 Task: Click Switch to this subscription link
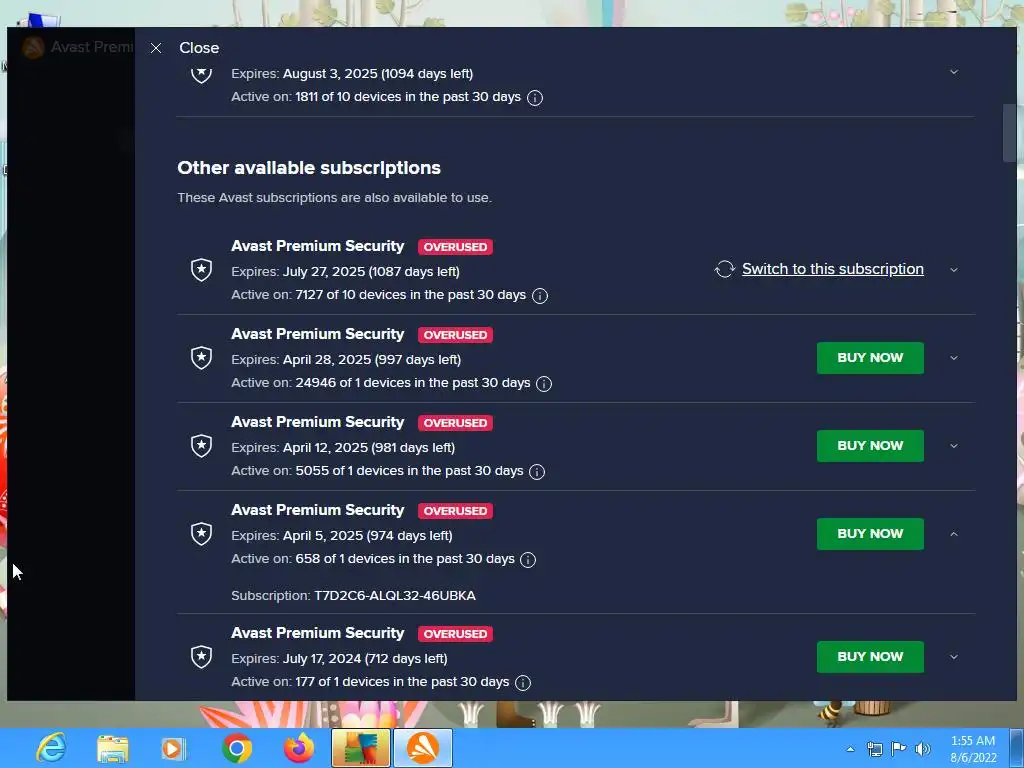(x=833, y=269)
